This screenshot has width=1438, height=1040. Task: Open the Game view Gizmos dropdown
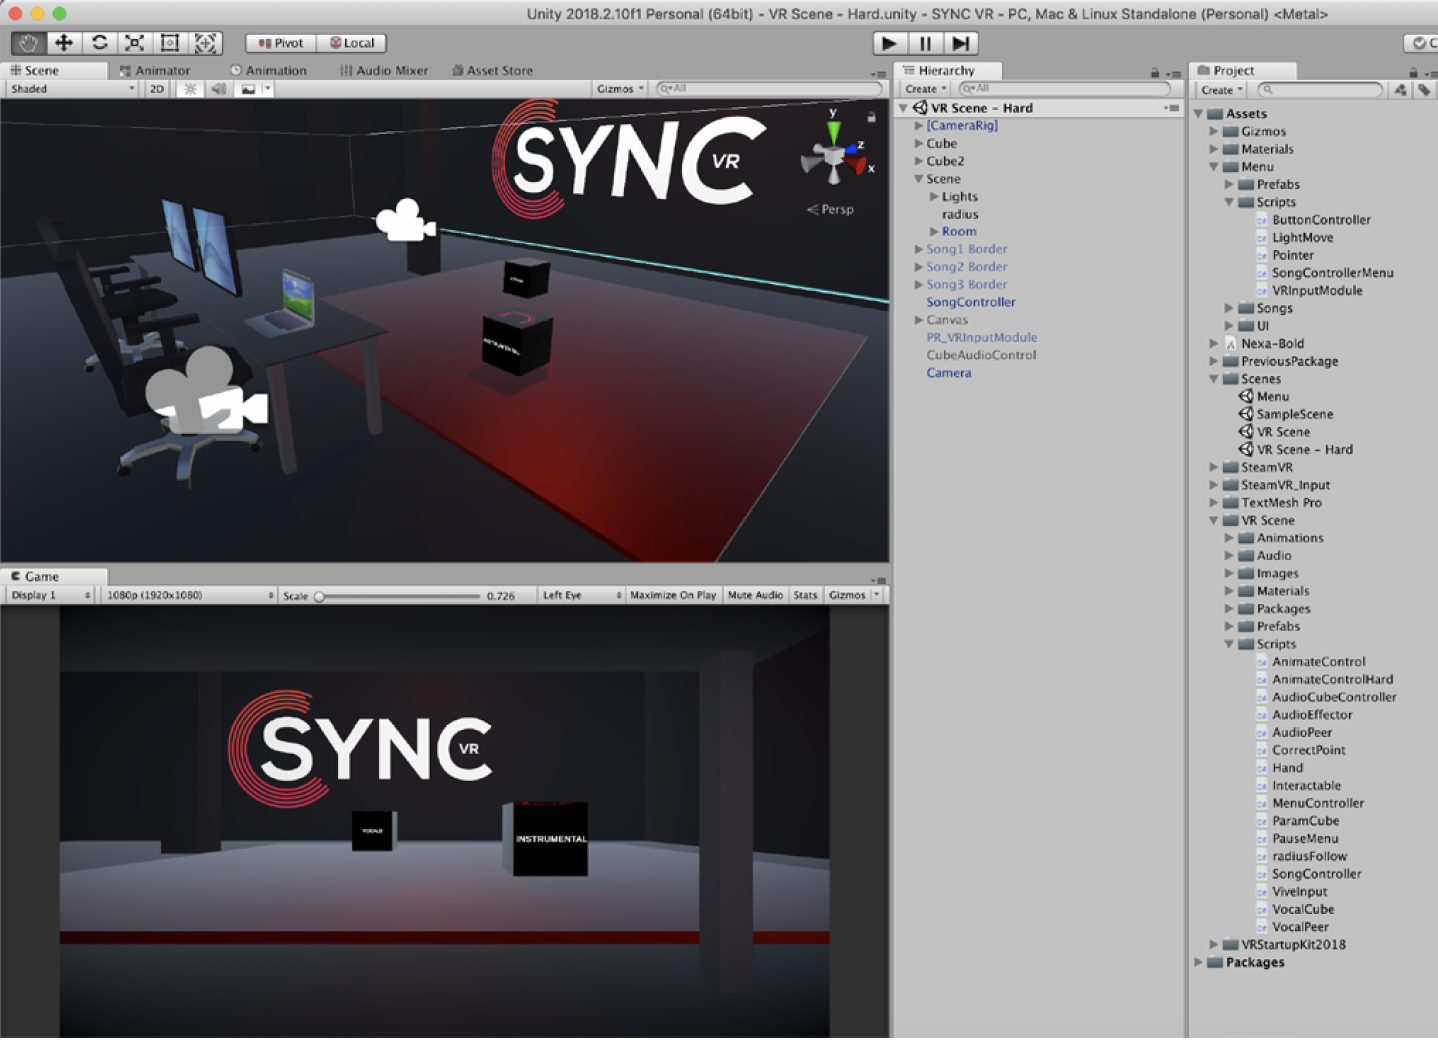click(853, 595)
